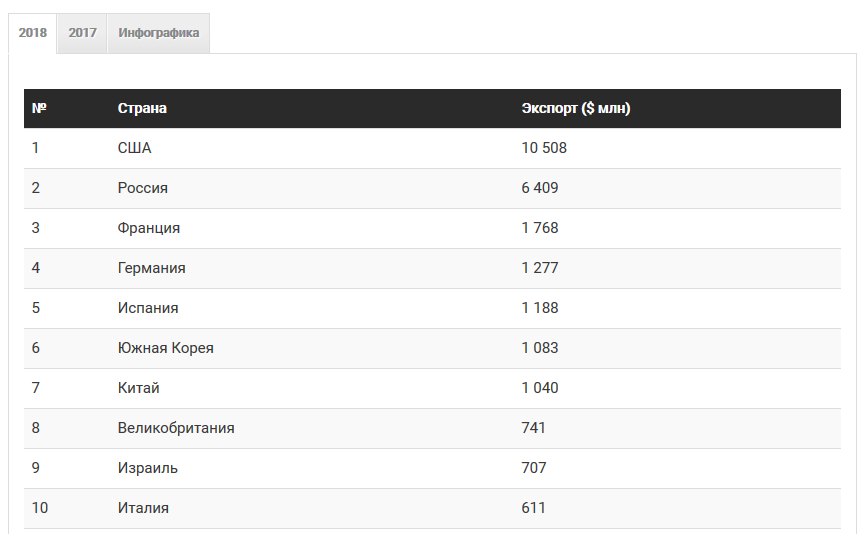Click the export value 1 768
Screen dimensions: 868x534
540,228
